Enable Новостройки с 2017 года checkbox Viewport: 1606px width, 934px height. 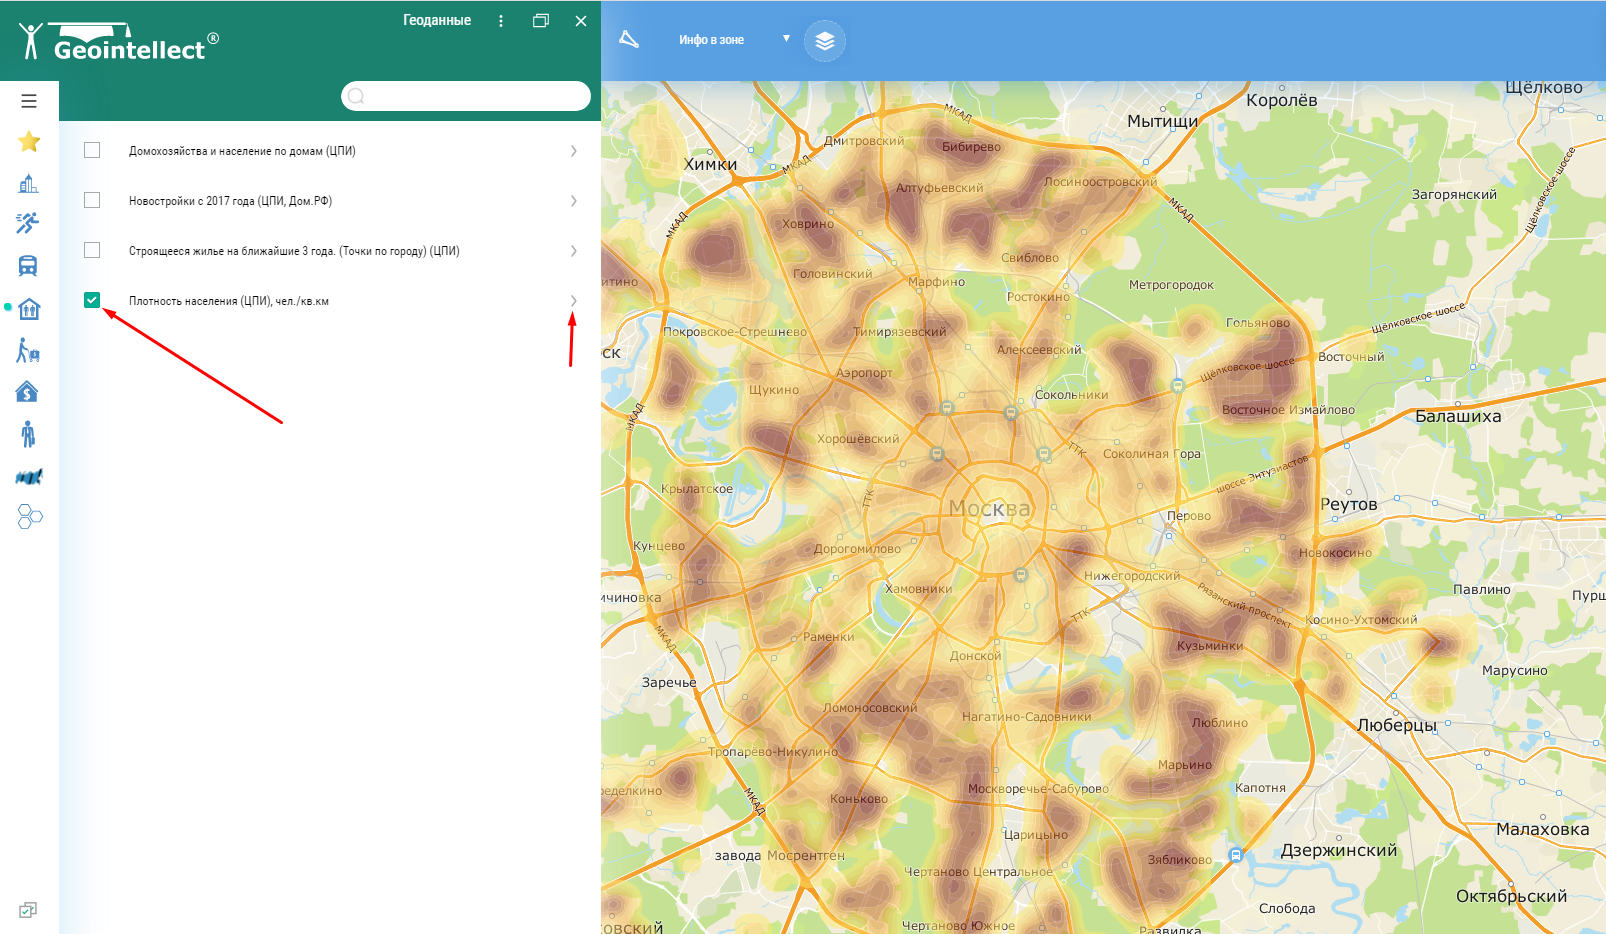(92, 200)
